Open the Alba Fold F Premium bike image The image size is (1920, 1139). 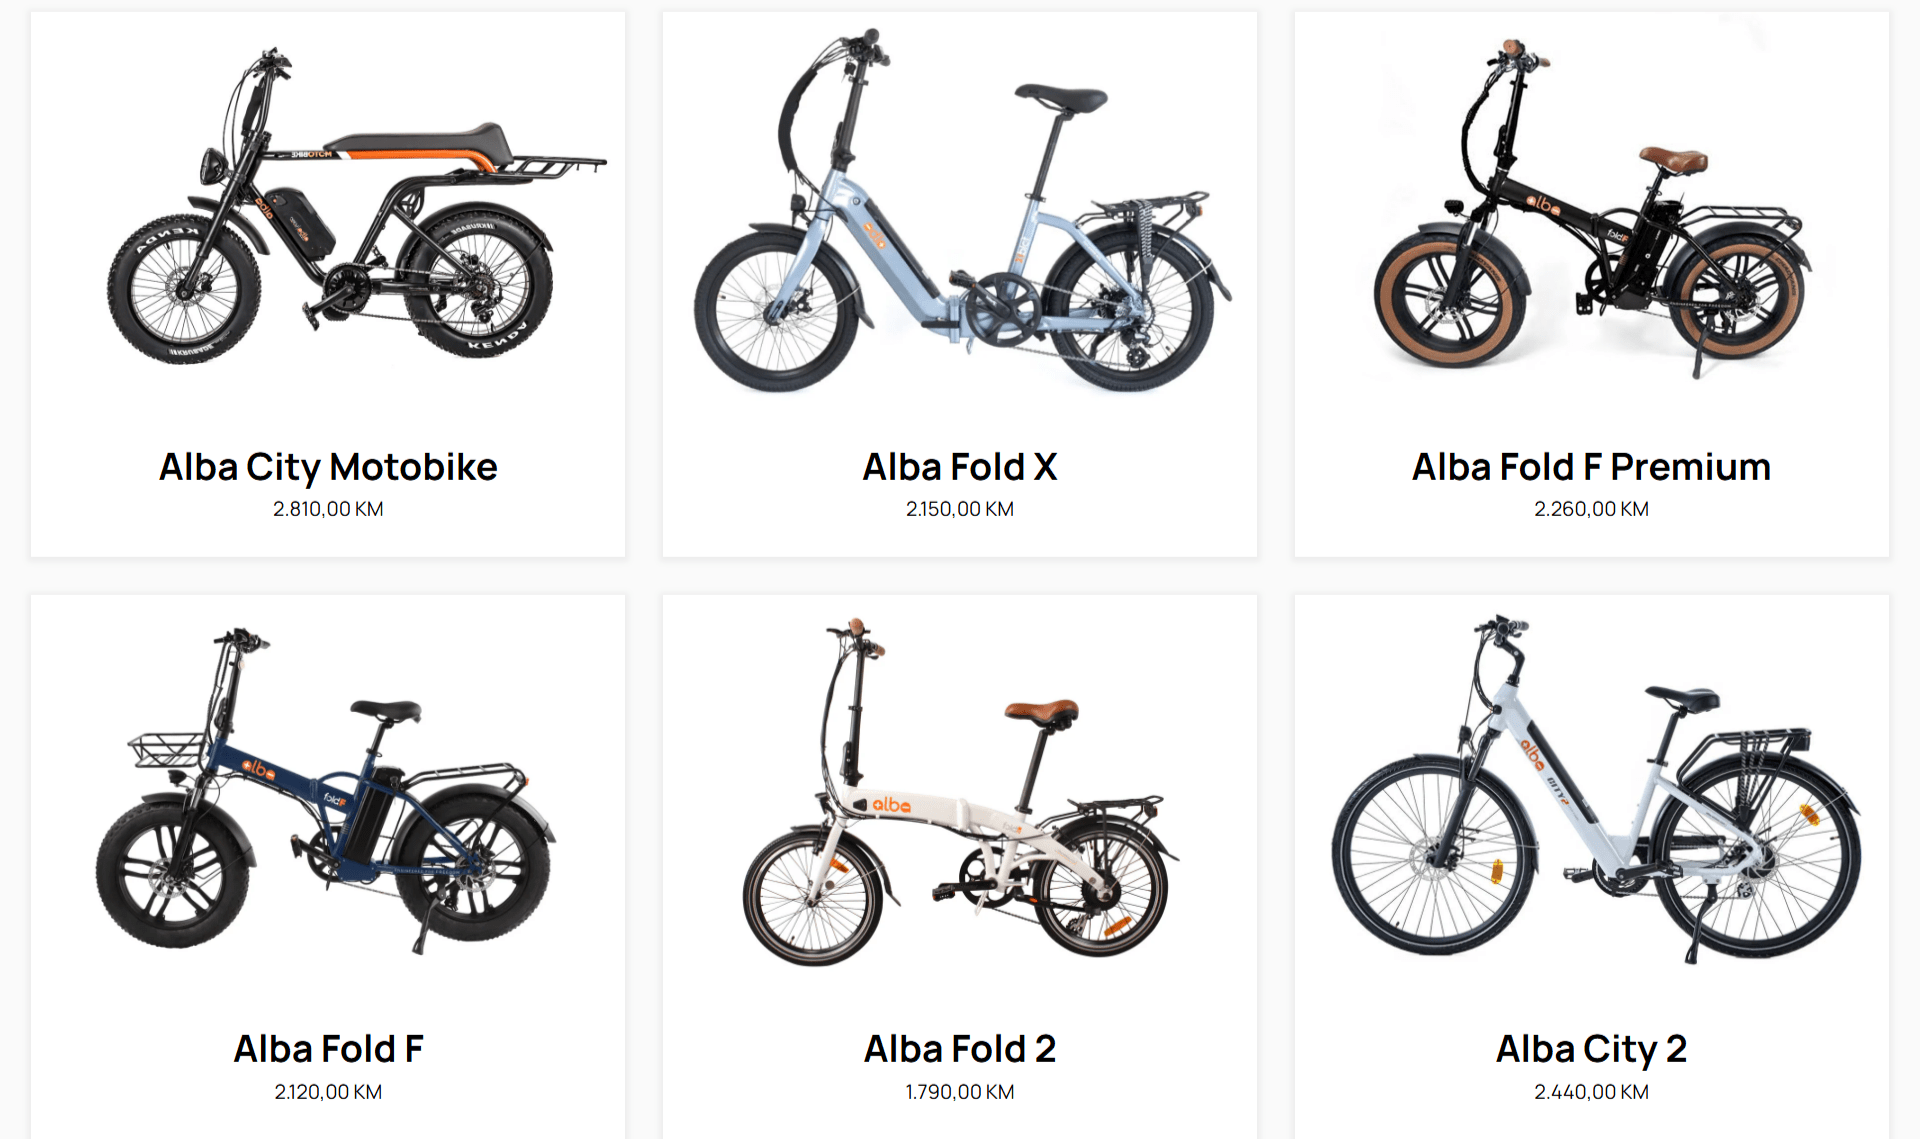tap(1592, 208)
